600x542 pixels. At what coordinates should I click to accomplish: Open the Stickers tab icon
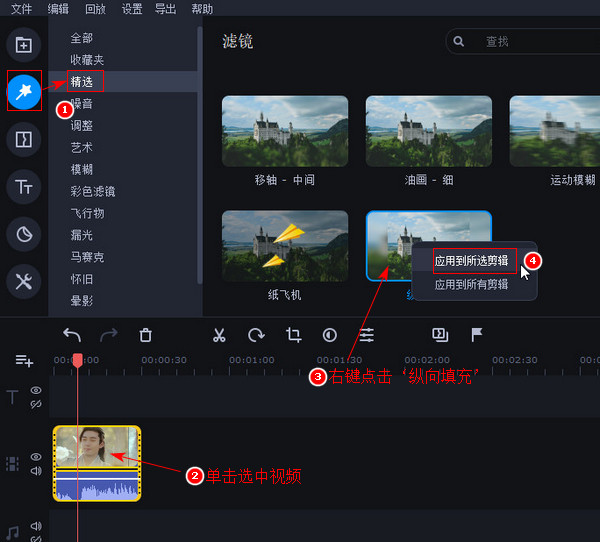24,234
